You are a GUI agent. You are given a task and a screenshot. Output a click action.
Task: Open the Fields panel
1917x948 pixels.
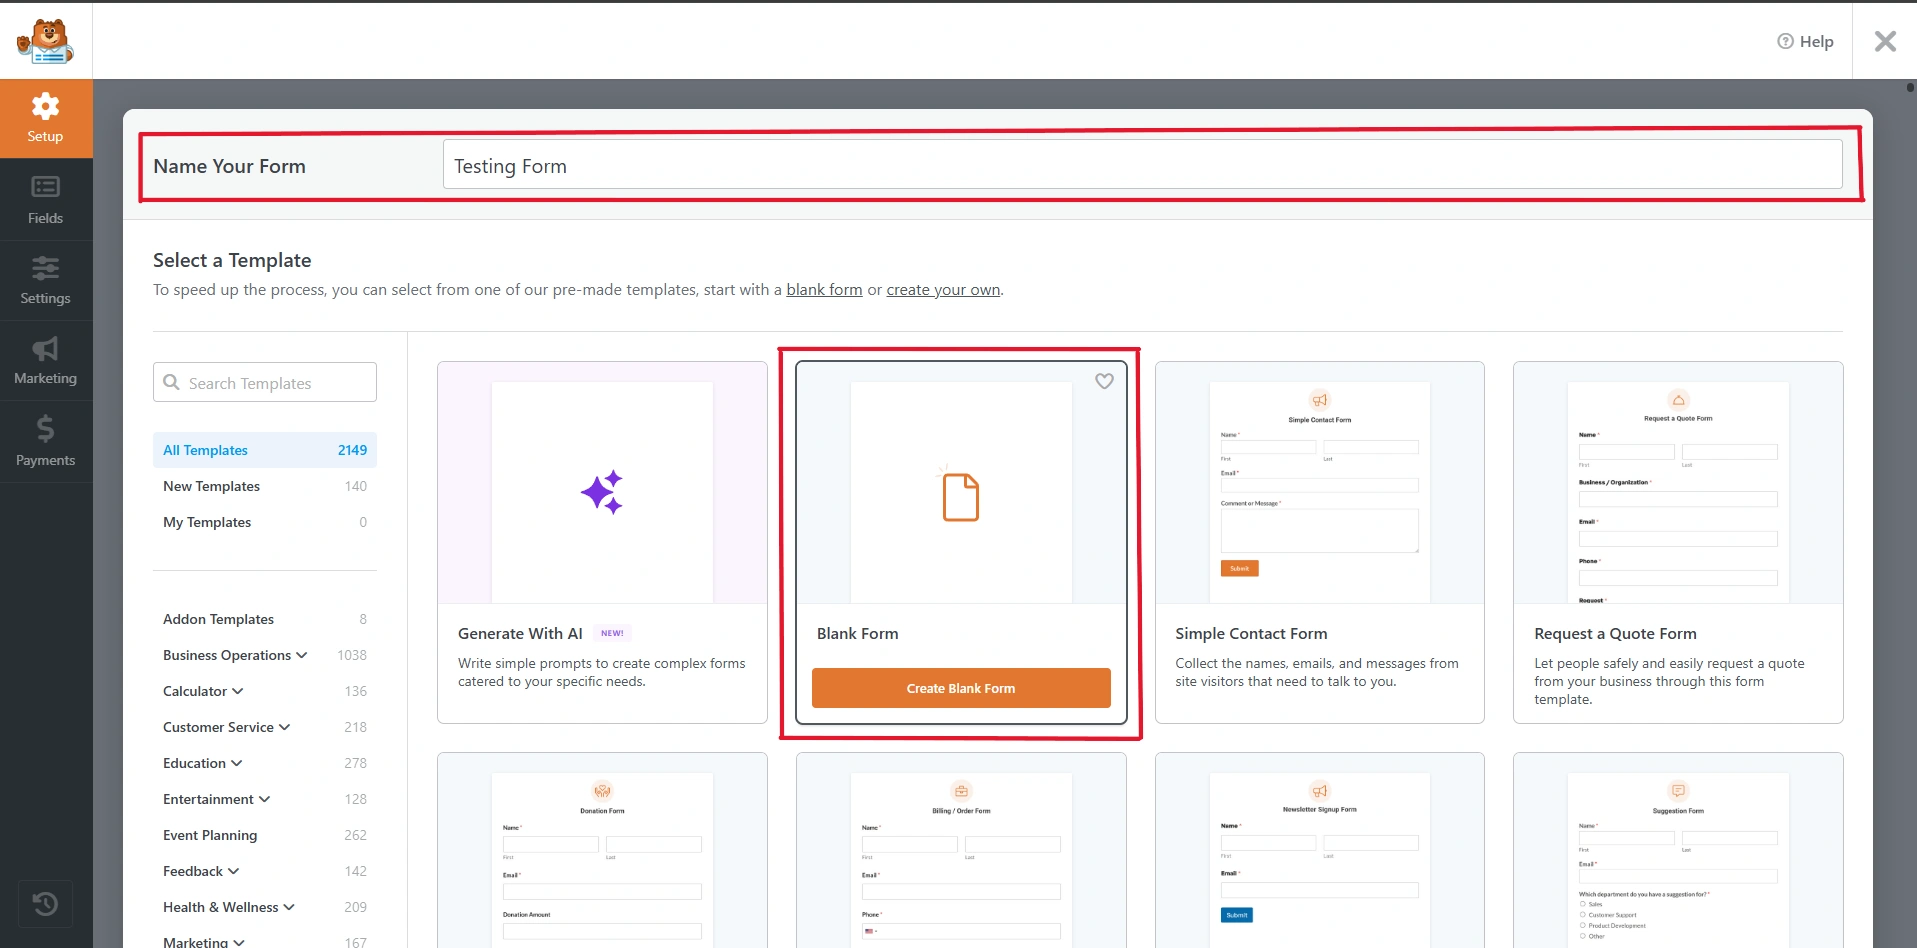(46, 200)
